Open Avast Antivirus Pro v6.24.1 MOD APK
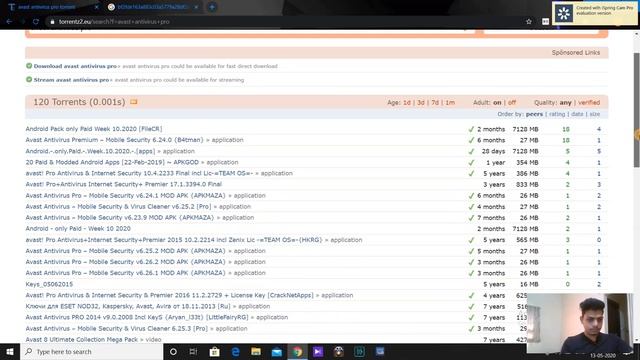 [x=125, y=196]
